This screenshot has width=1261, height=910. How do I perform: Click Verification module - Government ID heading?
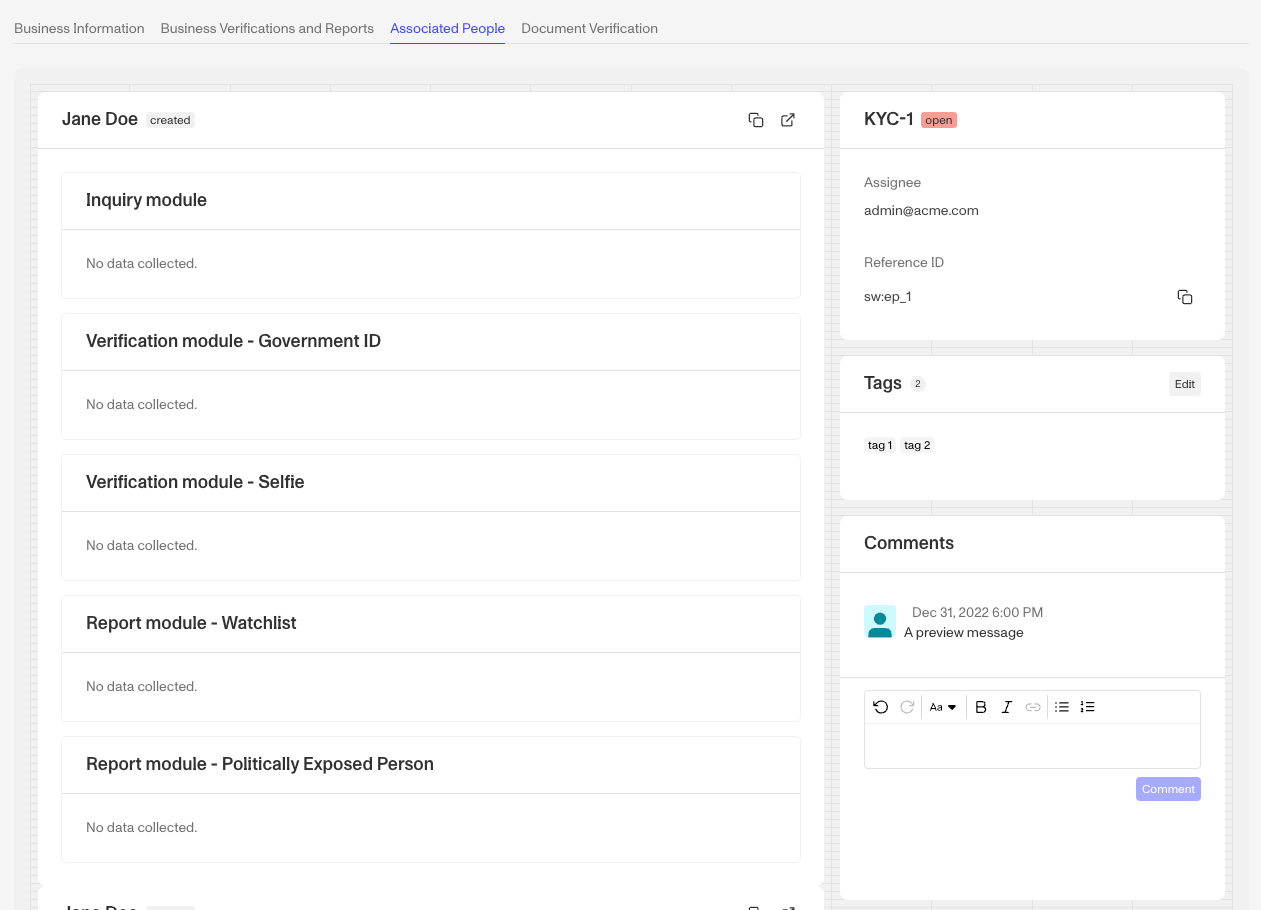[x=233, y=341]
